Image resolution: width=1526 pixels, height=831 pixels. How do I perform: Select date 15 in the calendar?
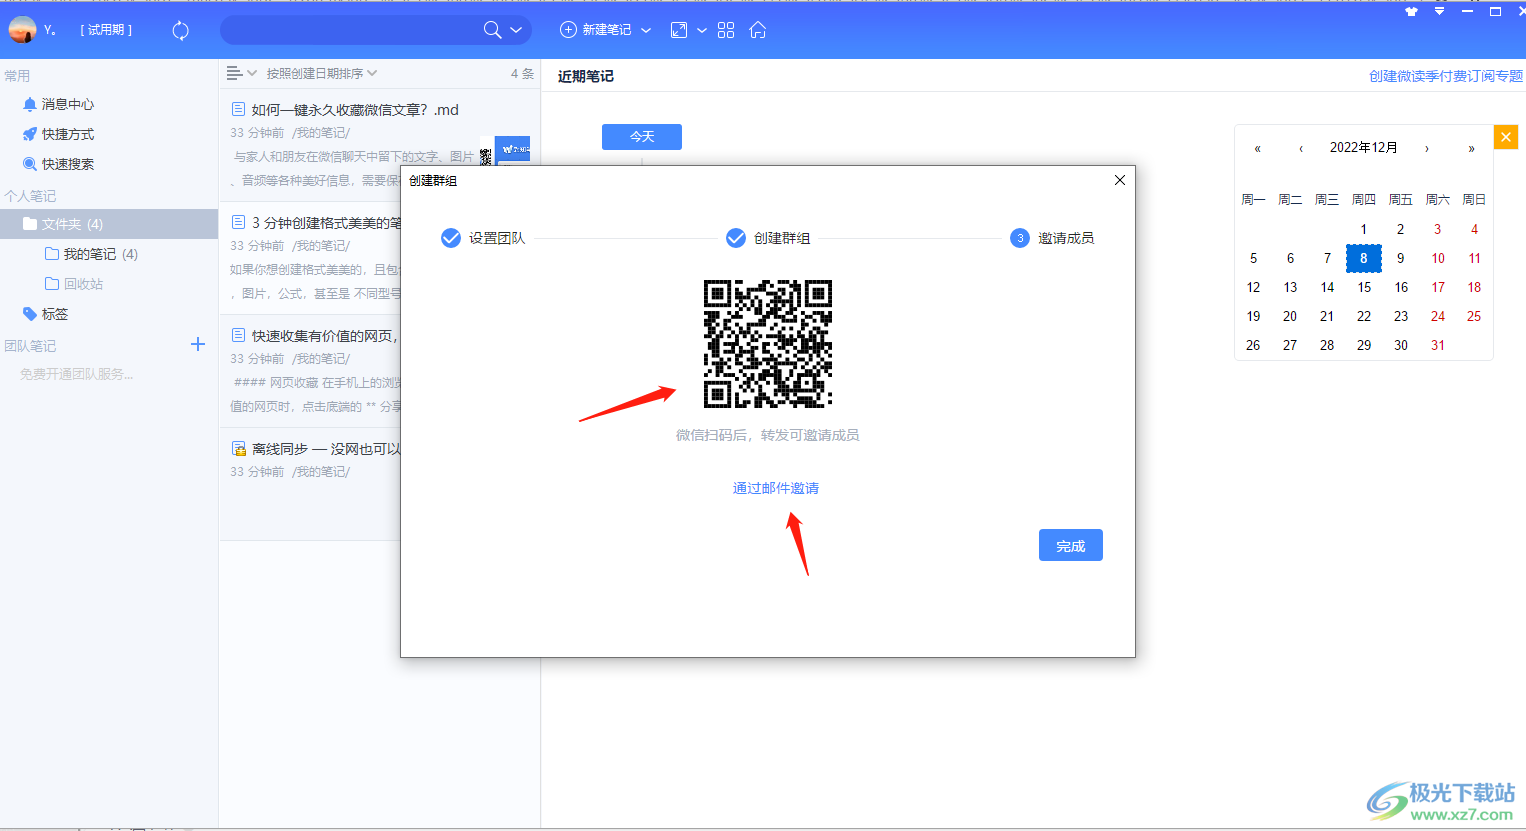(1364, 287)
